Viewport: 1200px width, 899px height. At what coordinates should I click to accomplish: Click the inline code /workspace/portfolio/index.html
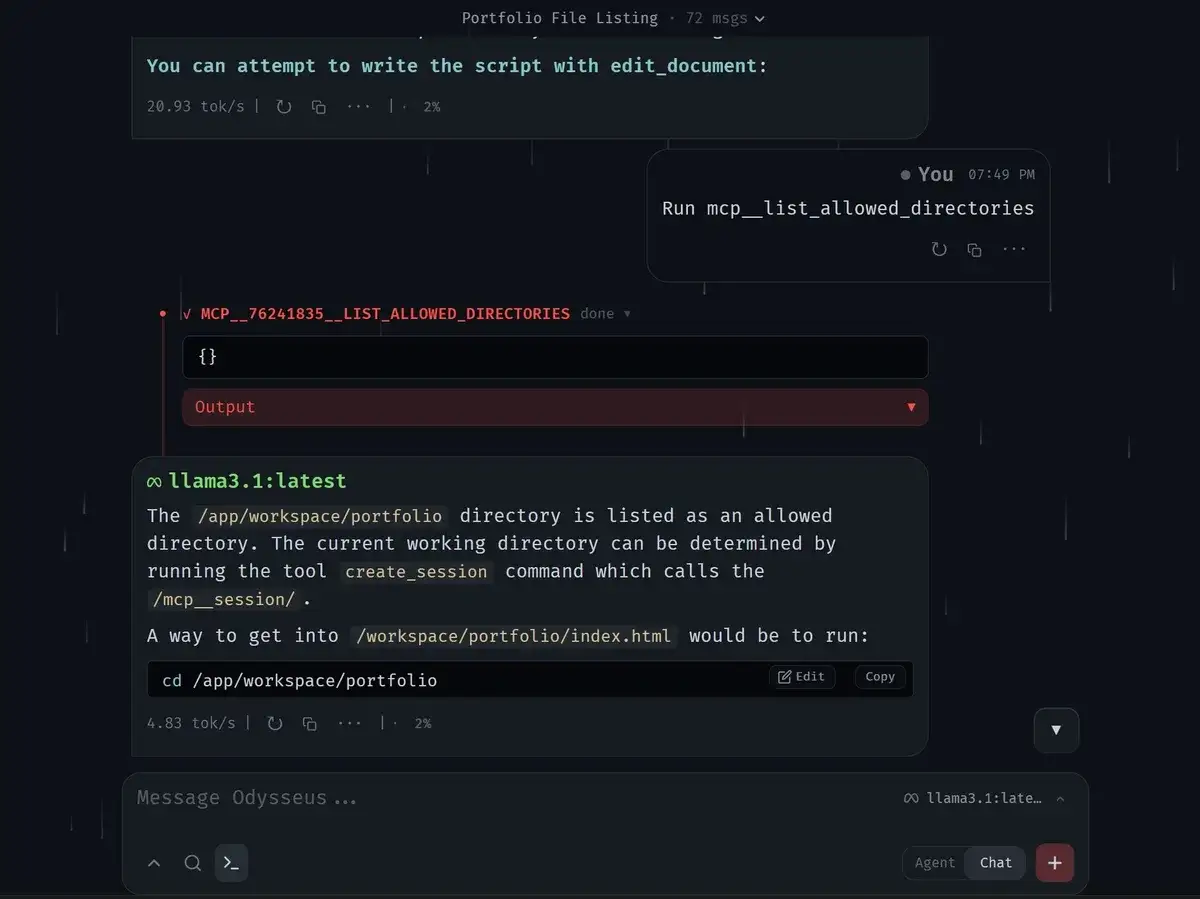click(x=514, y=637)
